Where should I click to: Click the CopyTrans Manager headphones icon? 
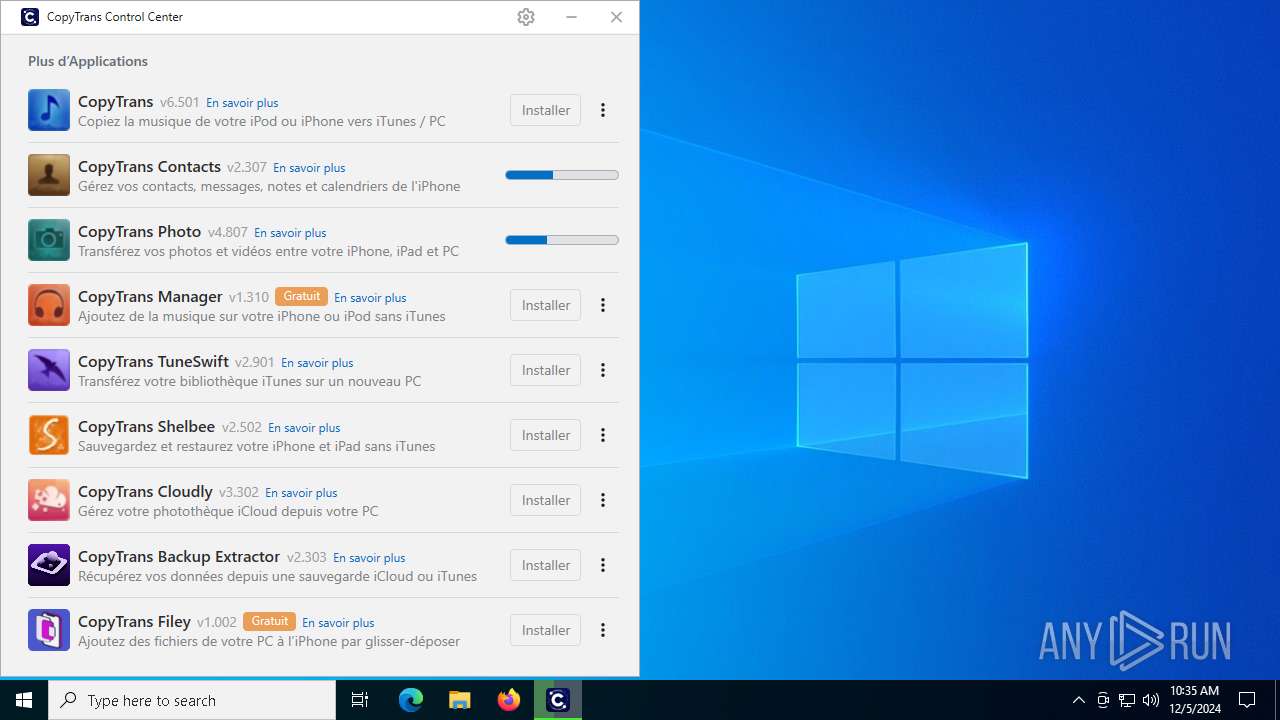coord(49,305)
